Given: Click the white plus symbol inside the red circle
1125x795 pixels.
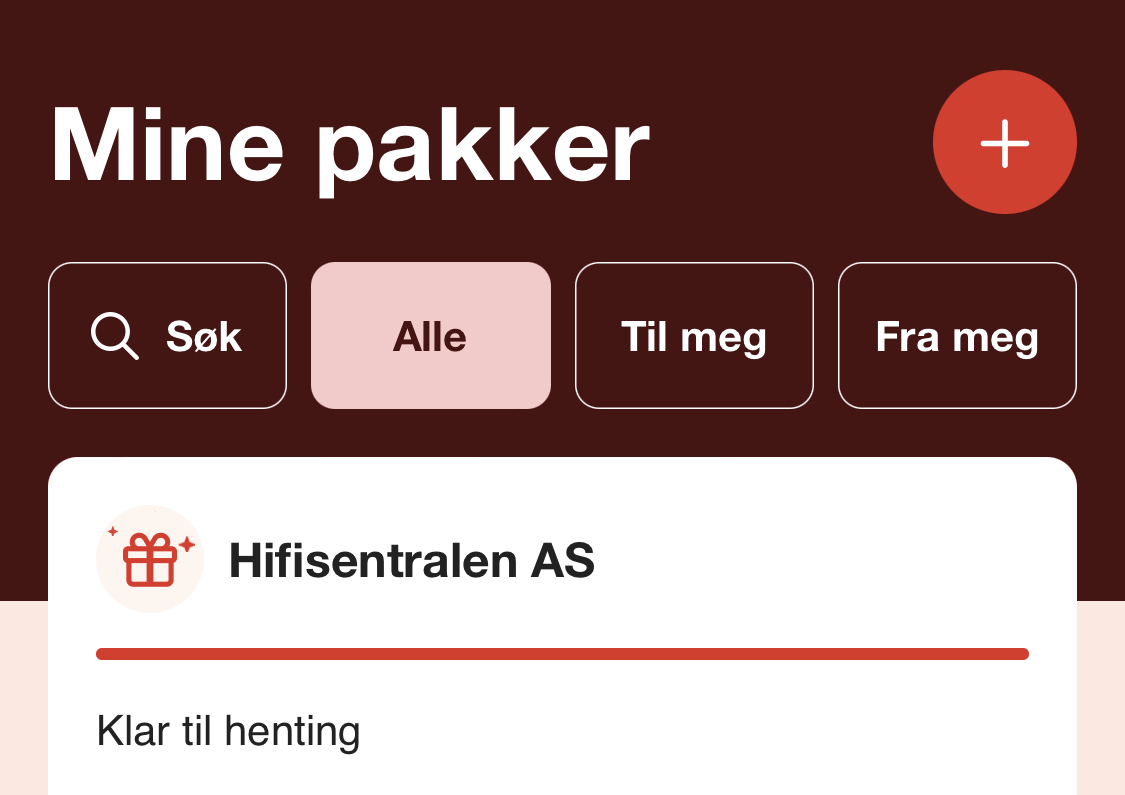Looking at the screenshot, I should (x=1004, y=143).
